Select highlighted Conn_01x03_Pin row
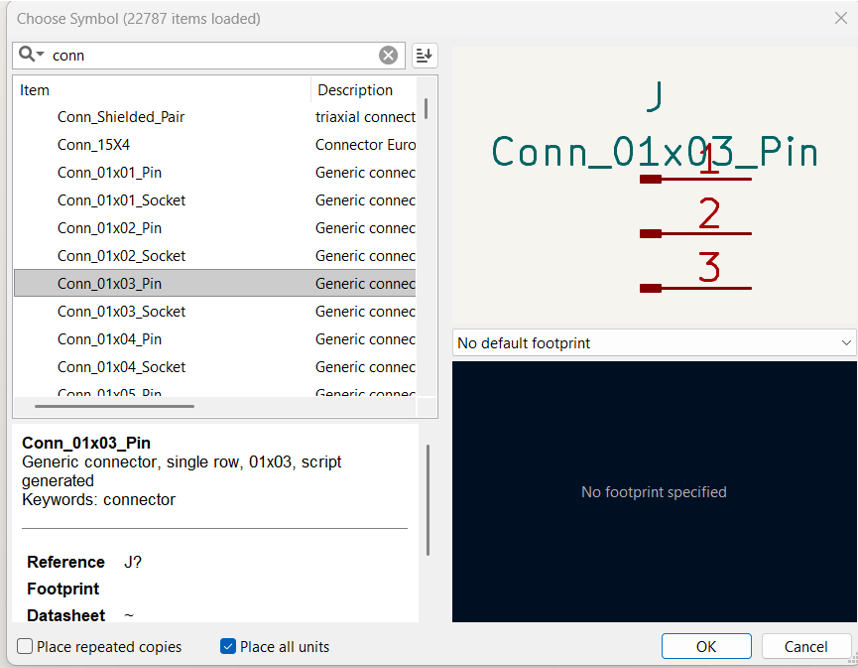Image resolution: width=858 pixels, height=668 pixels. coord(214,283)
